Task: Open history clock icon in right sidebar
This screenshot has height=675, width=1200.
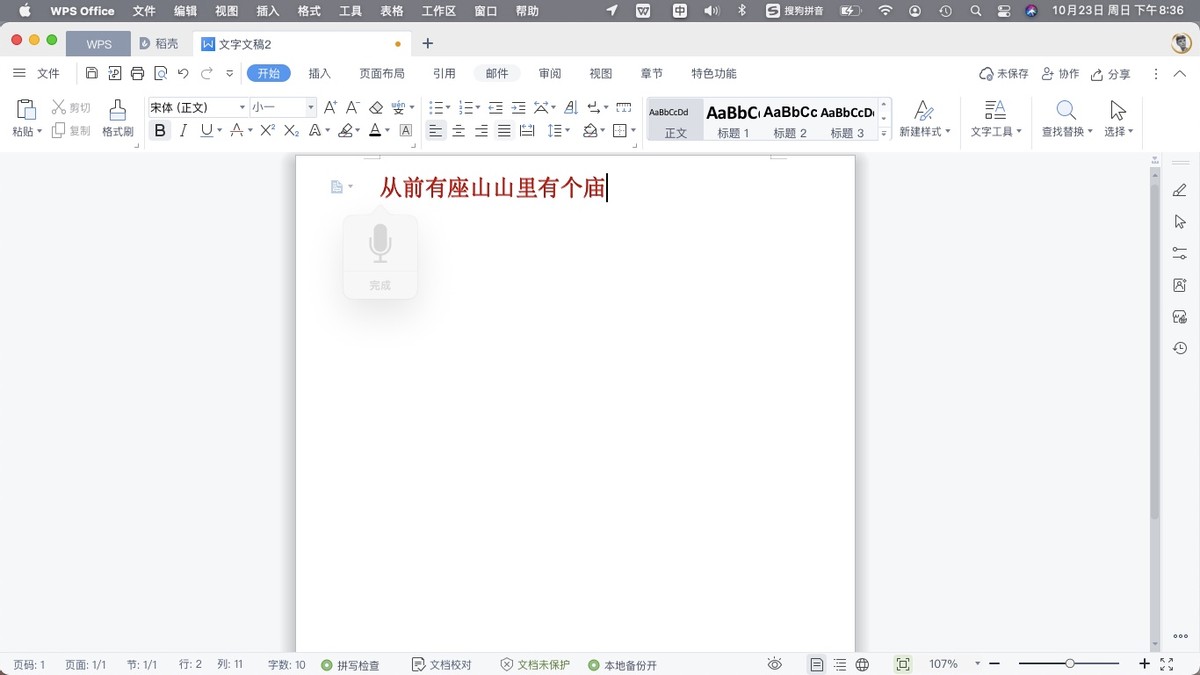Action: pyautogui.click(x=1180, y=348)
